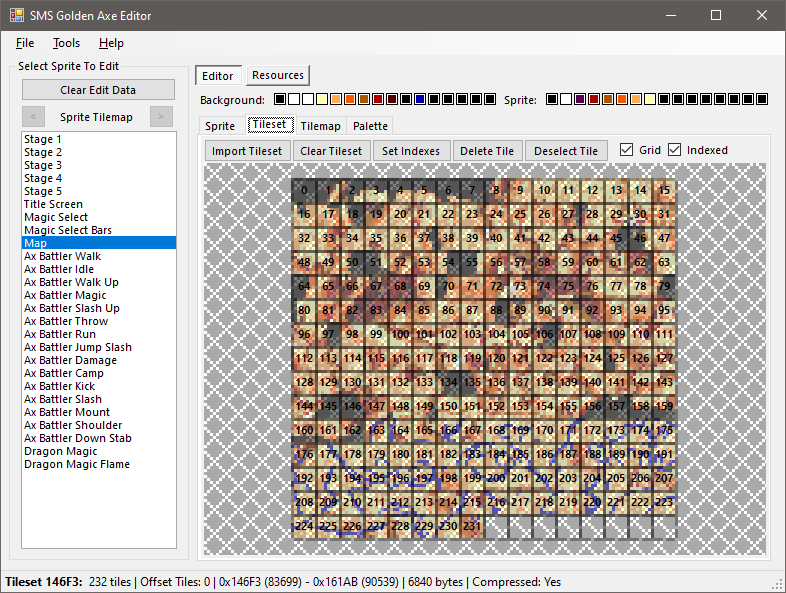Open the Palette sub-tab
This screenshot has width=786, height=593.
coord(370,126)
